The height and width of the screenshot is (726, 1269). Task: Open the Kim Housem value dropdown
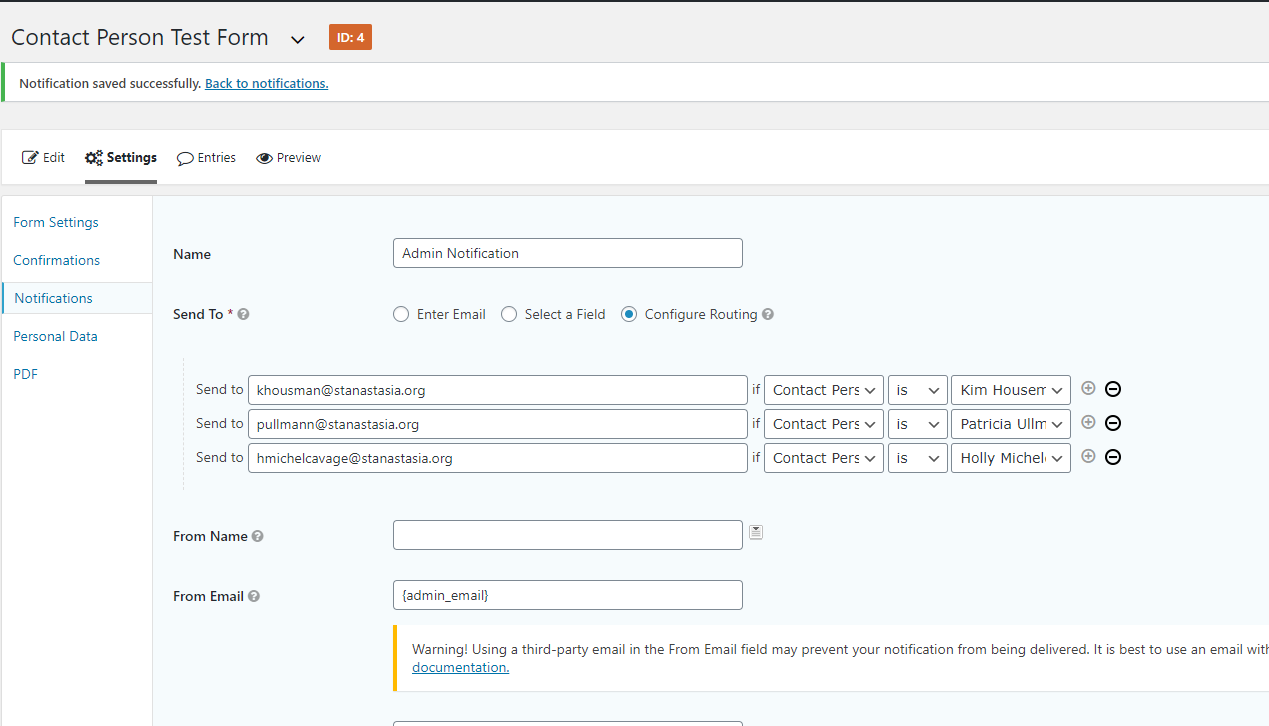click(x=1010, y=390)
